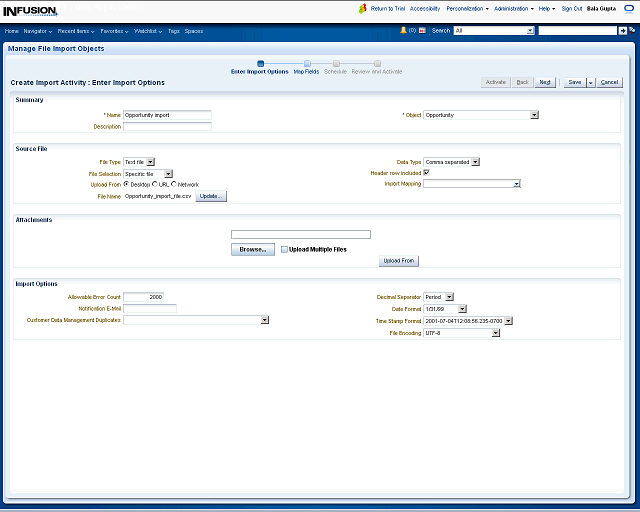Open the Navigator menu
The height and width of the screenshot is (512, 640).
pyautogui.click(x=38, y=31)
